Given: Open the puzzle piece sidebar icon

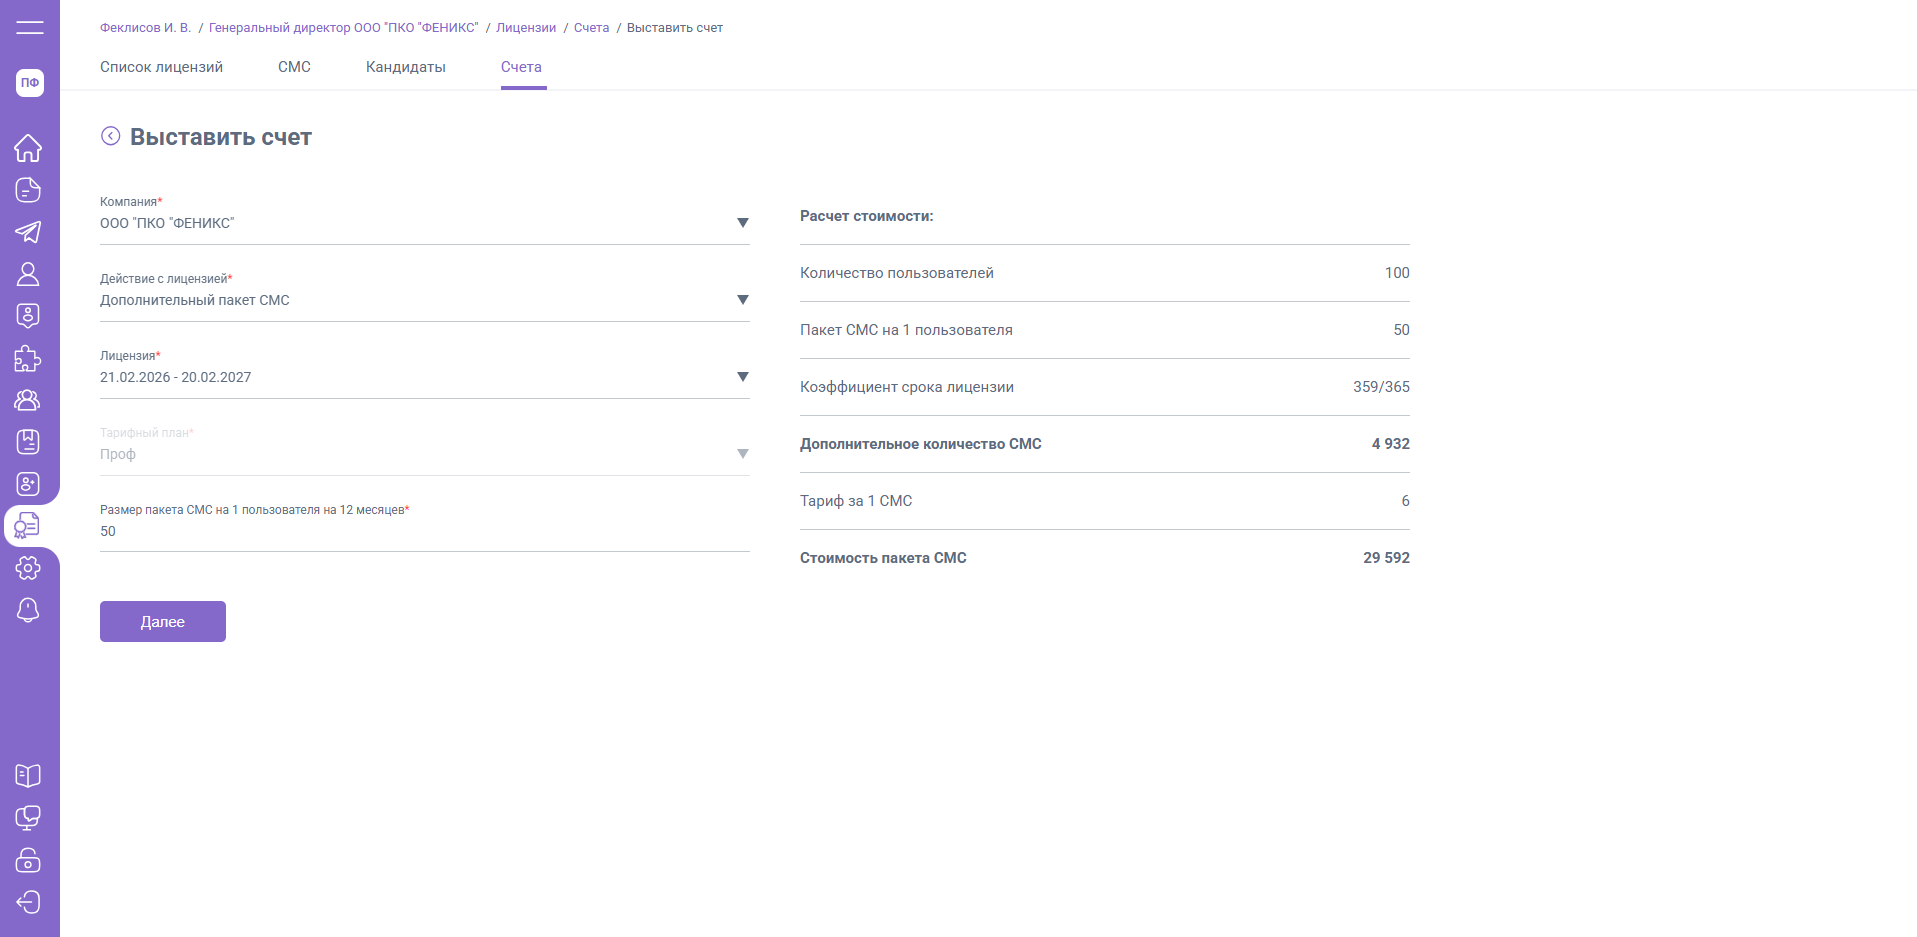Looking at the screenshot, I should (x=28, y=358).
